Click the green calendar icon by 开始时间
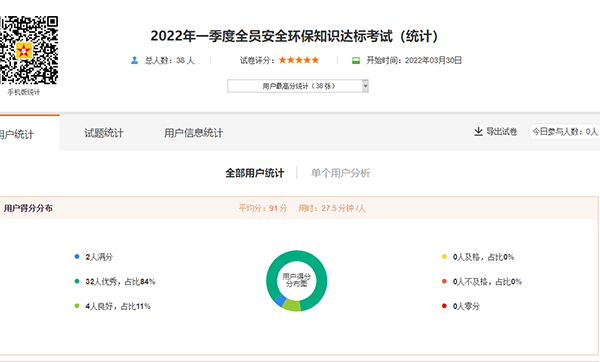 [x=356, y=60]
